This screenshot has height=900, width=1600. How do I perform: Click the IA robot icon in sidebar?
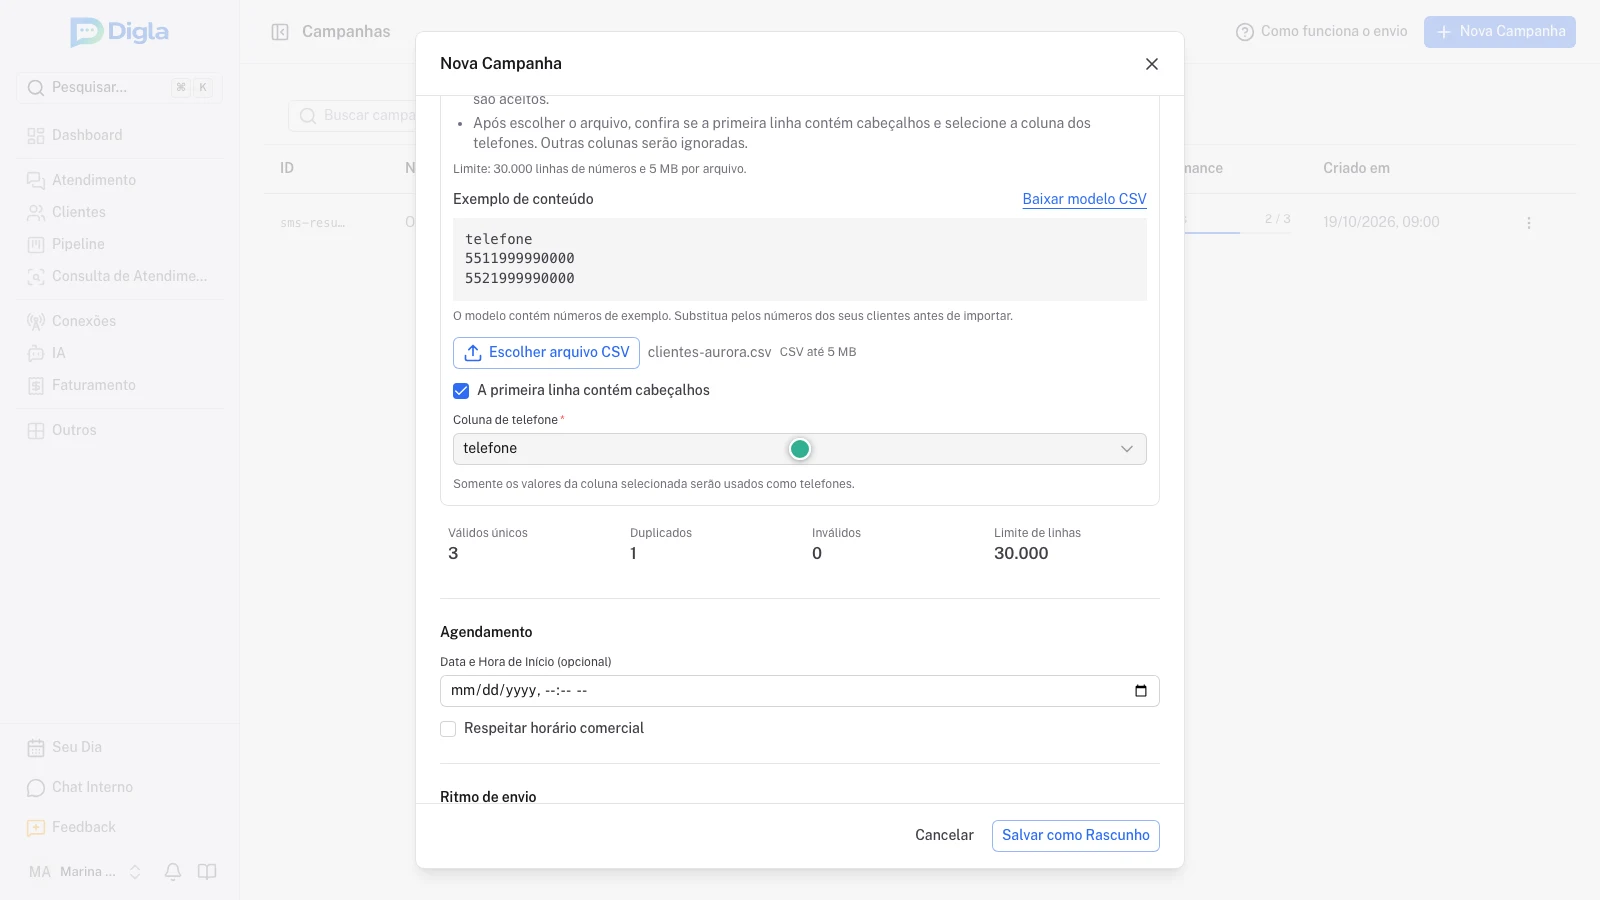(36, 354)
